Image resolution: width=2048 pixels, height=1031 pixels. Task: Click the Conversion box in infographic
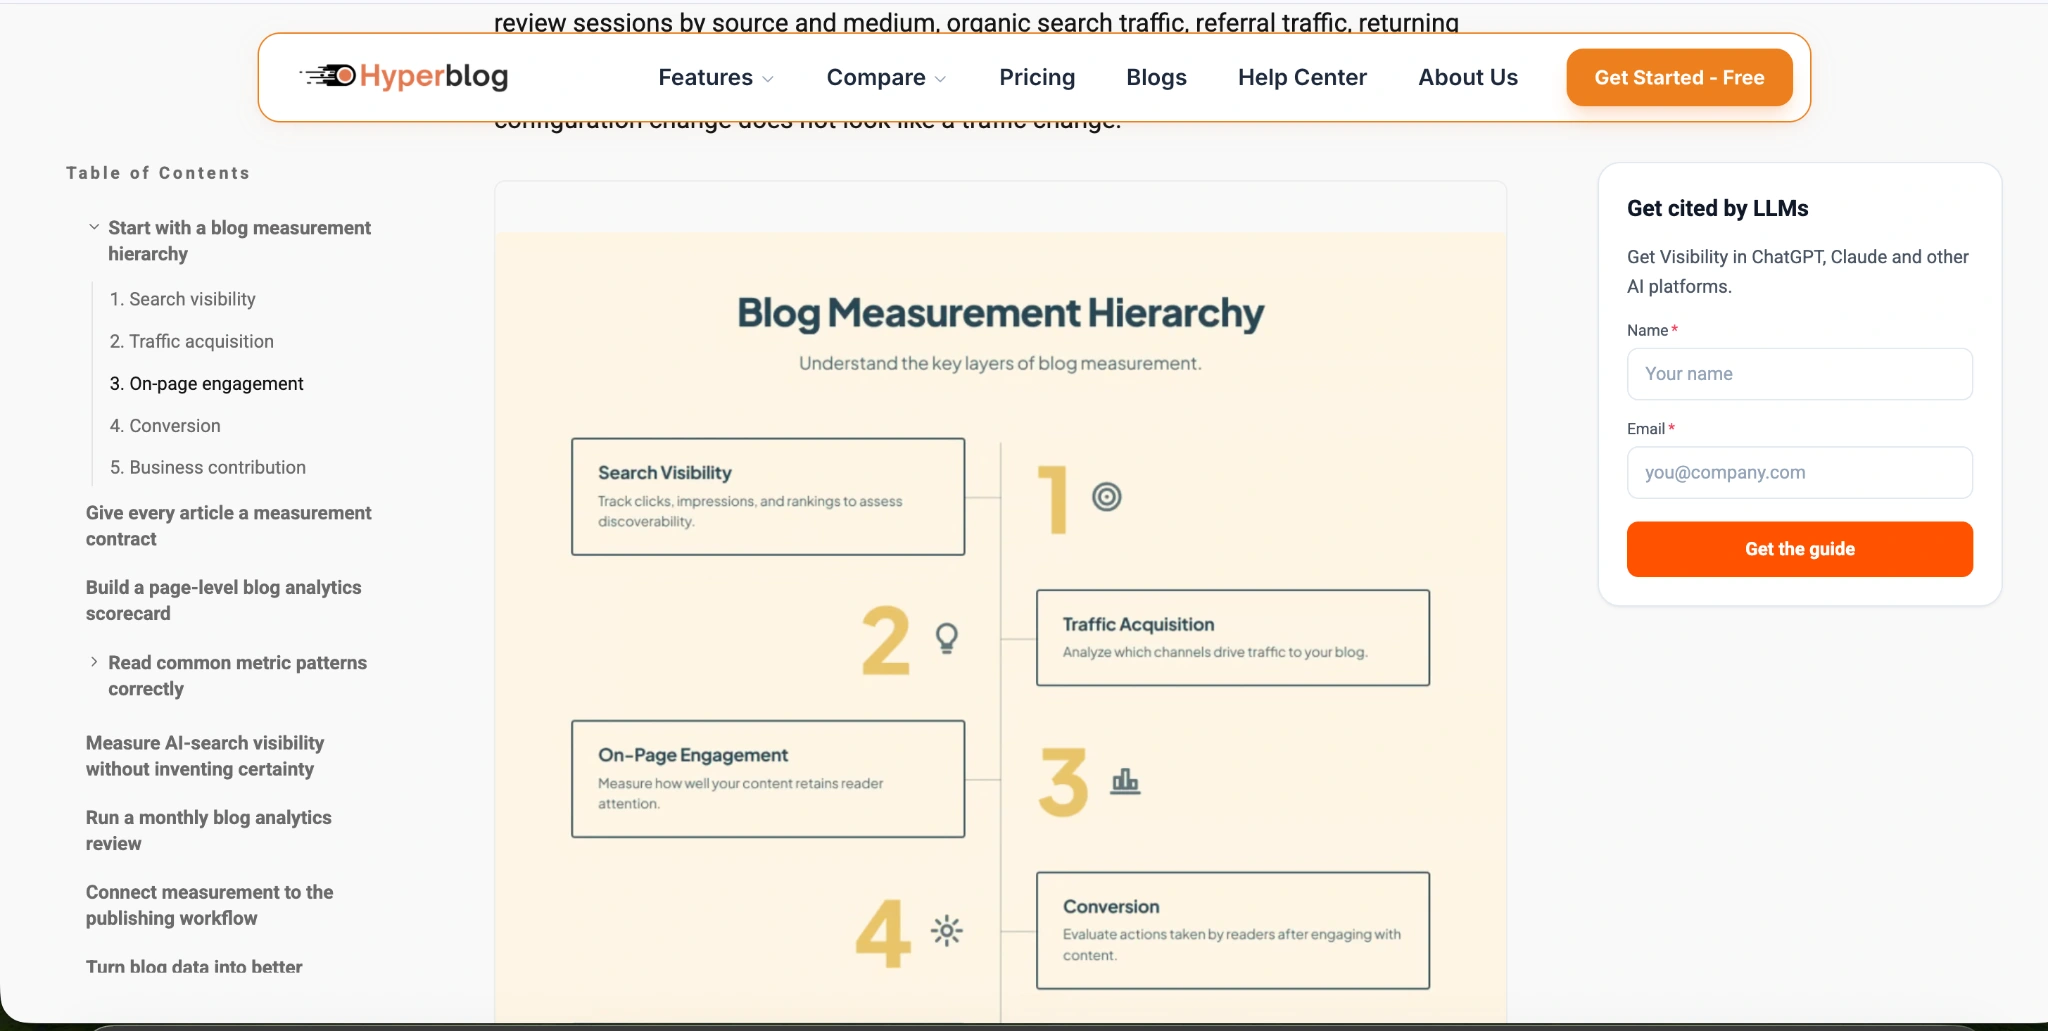(1233, 931)
